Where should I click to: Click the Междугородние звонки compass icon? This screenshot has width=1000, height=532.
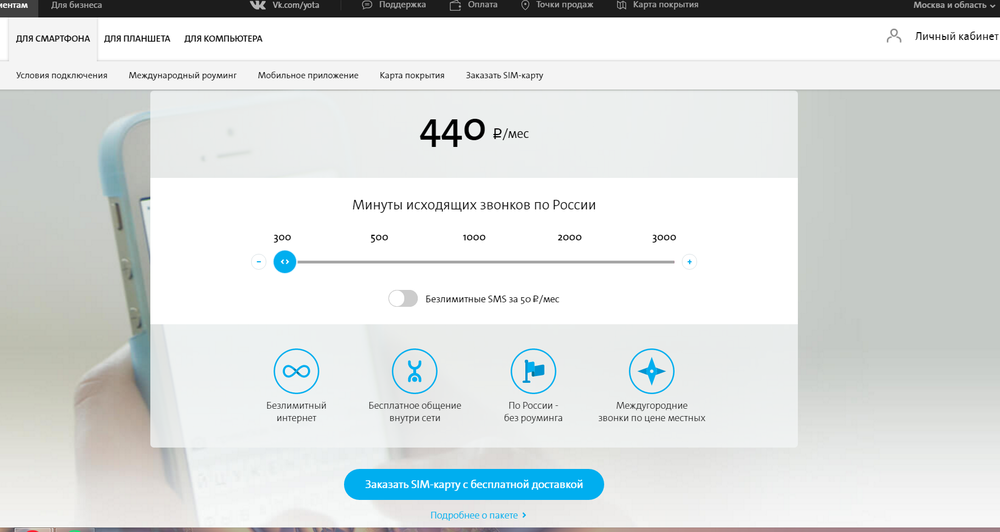(652, 371)
